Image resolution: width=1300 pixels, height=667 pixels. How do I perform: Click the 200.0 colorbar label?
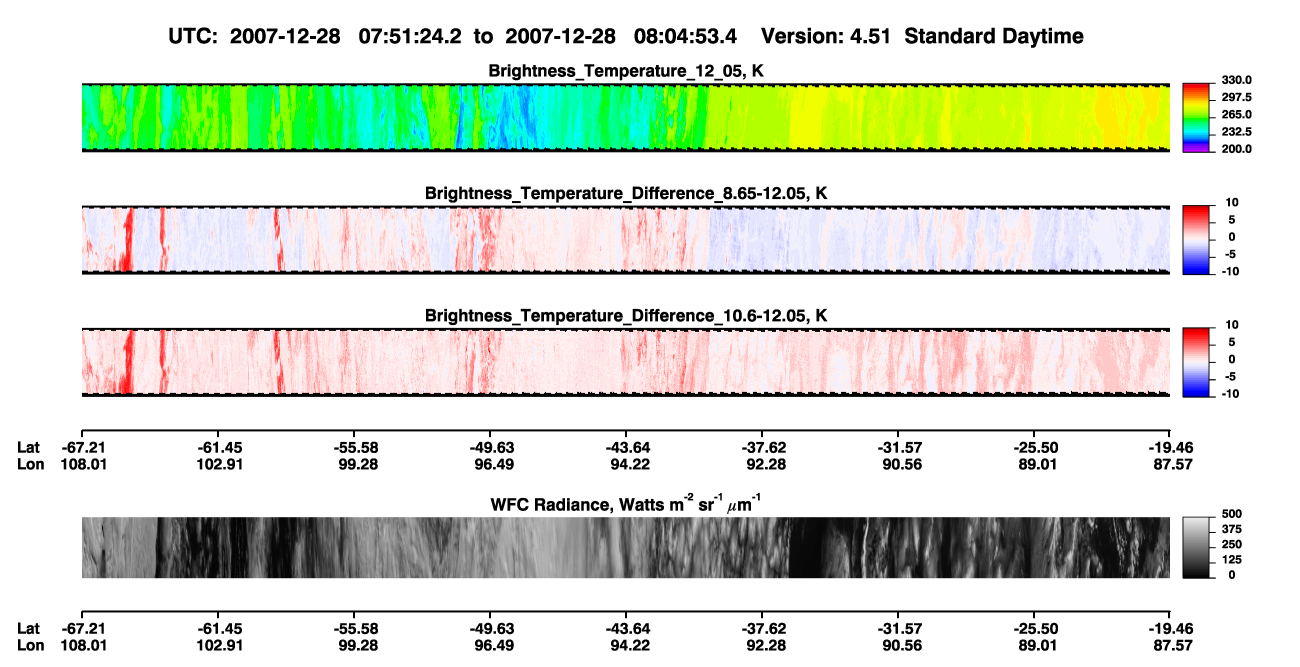pos(1235,148)
